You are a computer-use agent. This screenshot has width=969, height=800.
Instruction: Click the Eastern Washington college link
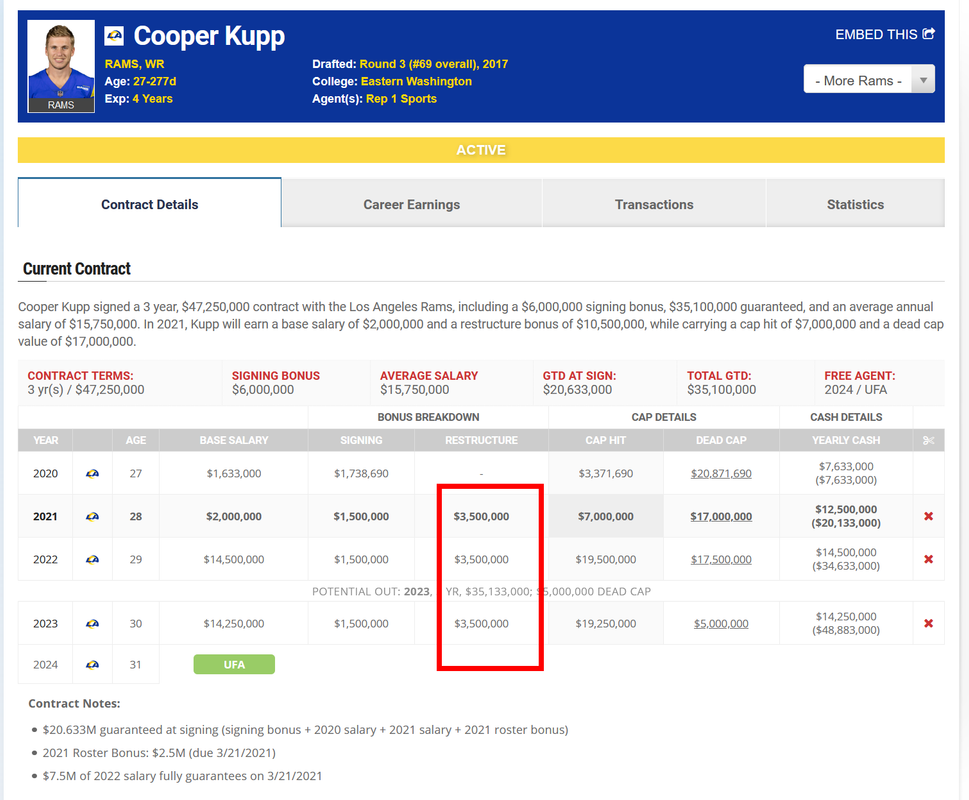tap(416, 82)
